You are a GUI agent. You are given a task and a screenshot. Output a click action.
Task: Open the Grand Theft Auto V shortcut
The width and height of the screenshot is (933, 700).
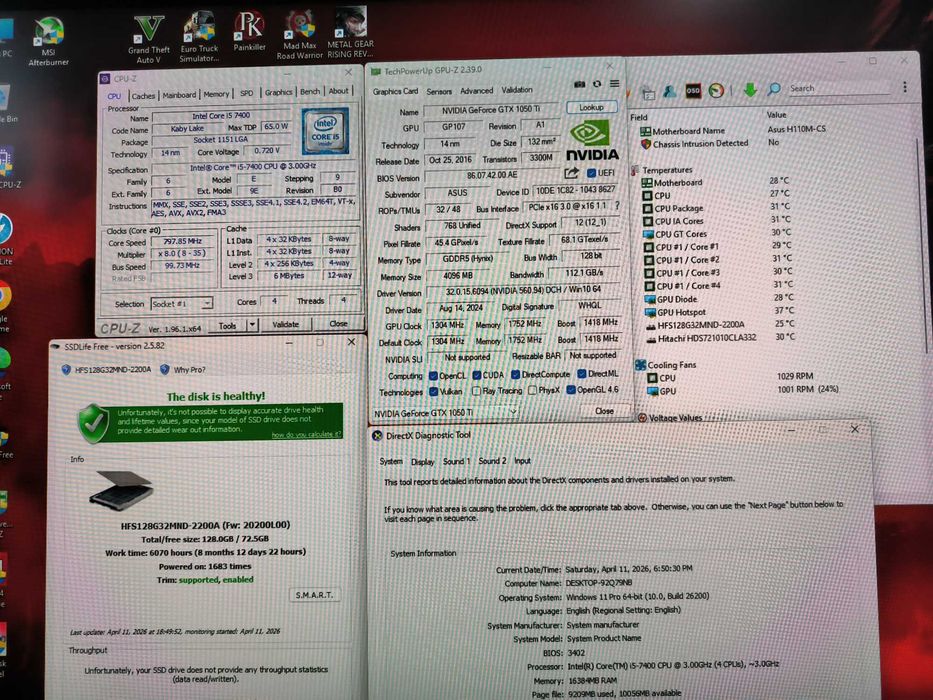coord(149,39)
